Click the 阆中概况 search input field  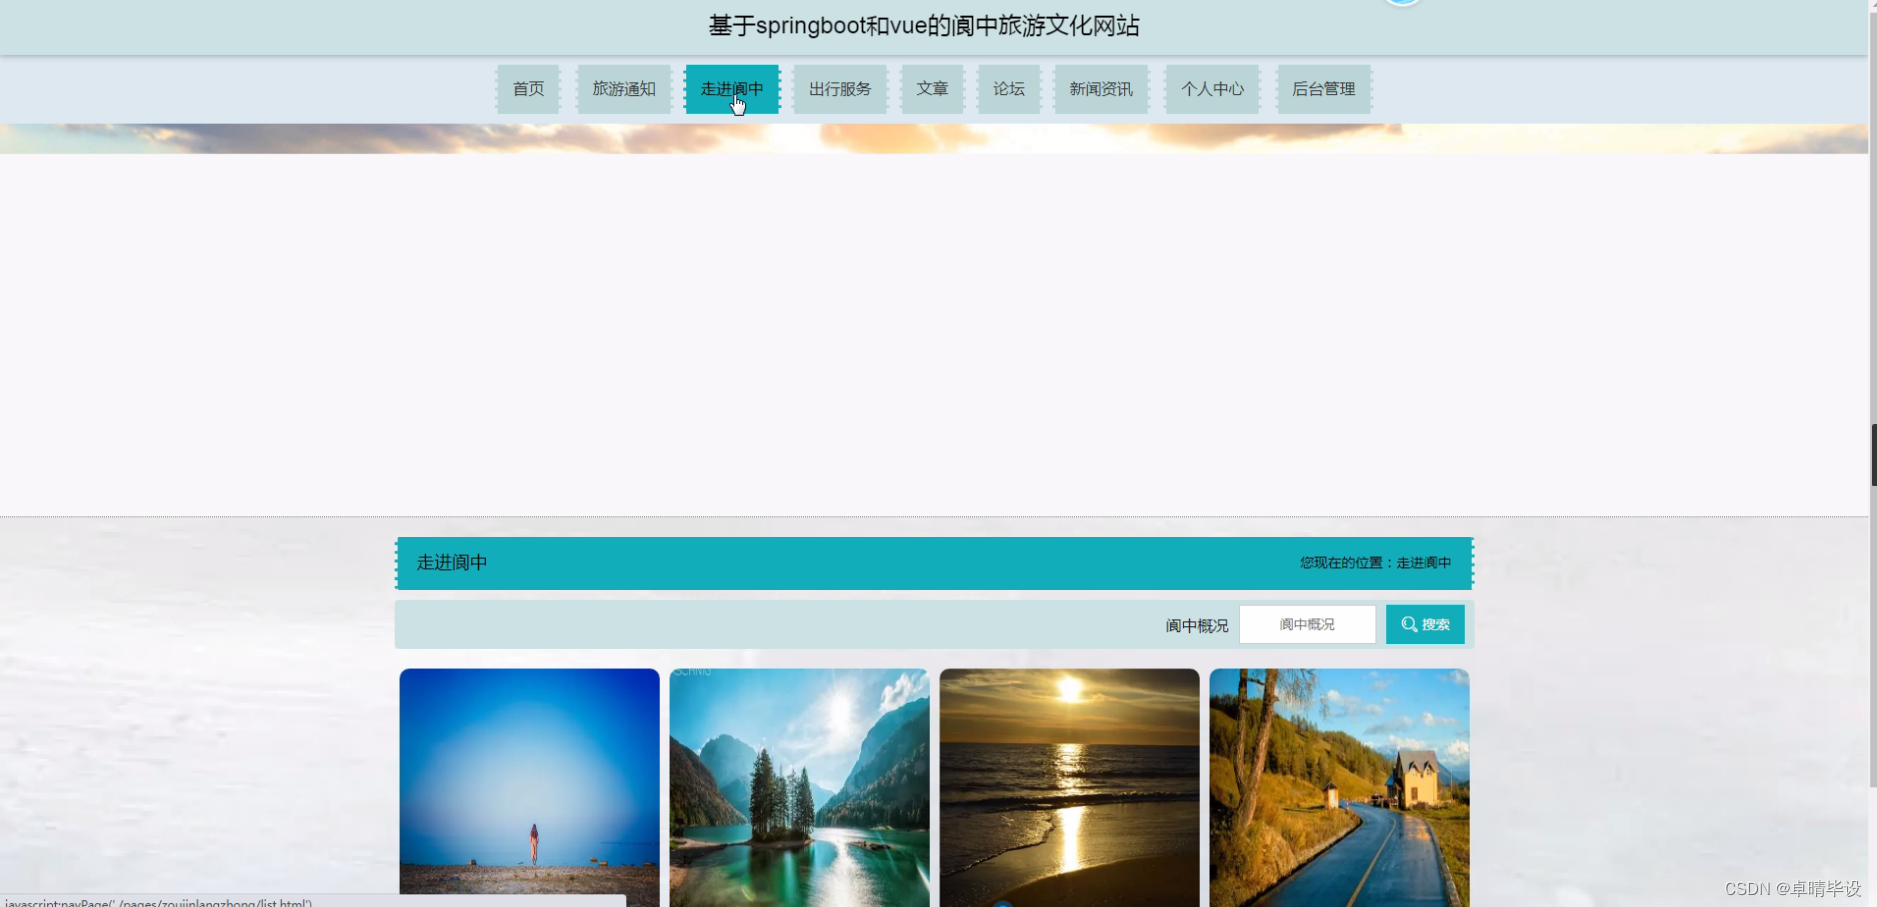1307,624
